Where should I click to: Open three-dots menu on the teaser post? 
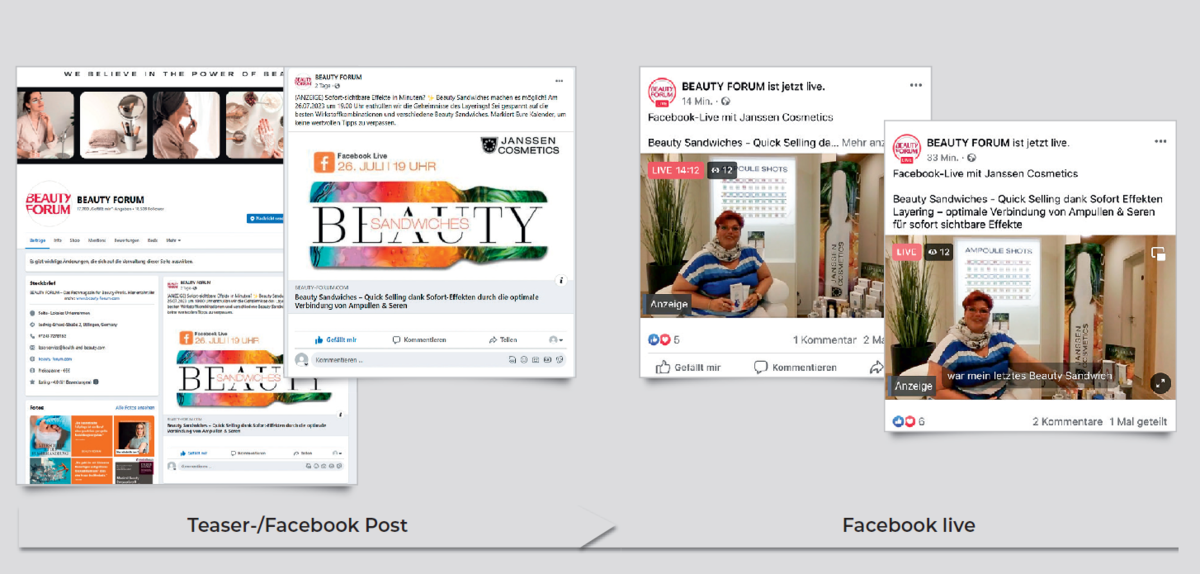(558, 81)
